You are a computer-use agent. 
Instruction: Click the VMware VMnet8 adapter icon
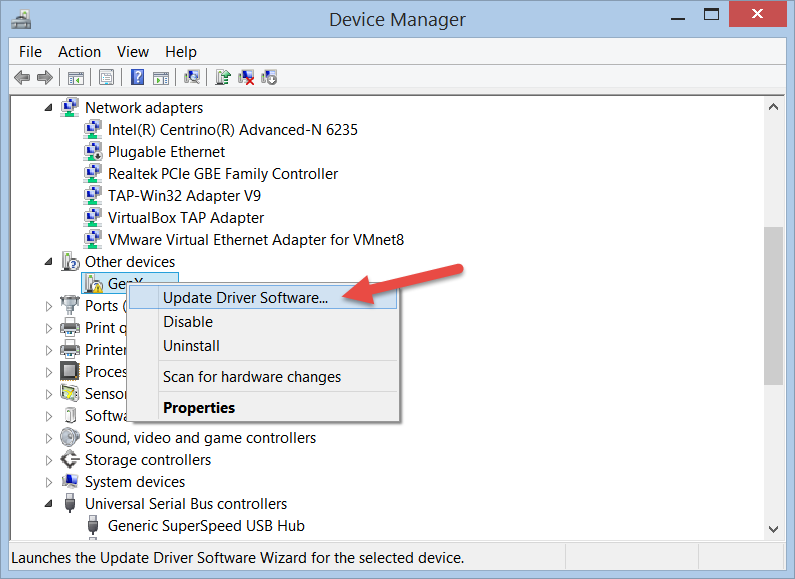[x=92, y=239]
